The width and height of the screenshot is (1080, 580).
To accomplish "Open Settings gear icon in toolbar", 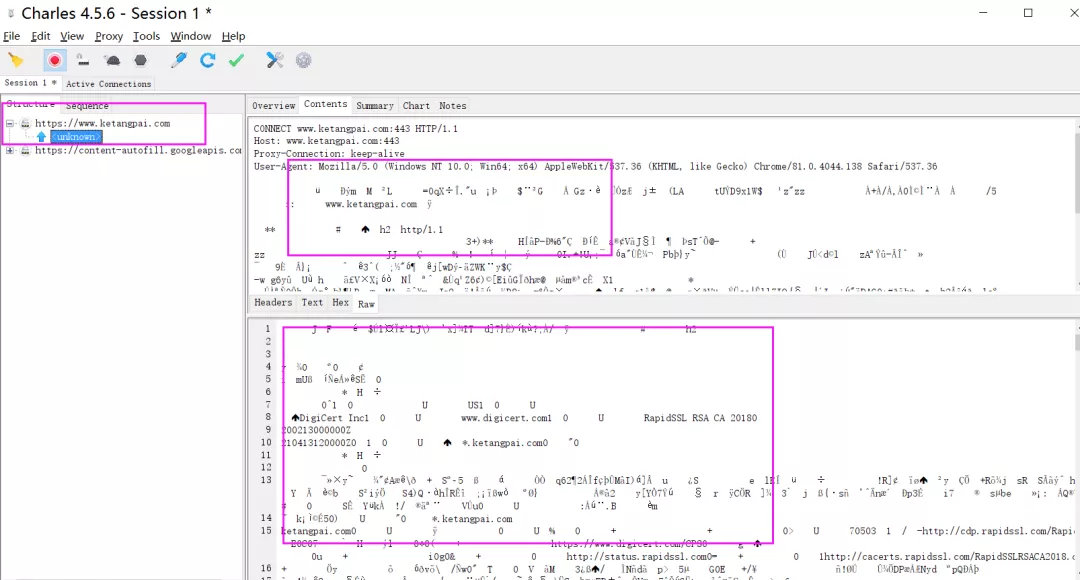I will [304, 61].
